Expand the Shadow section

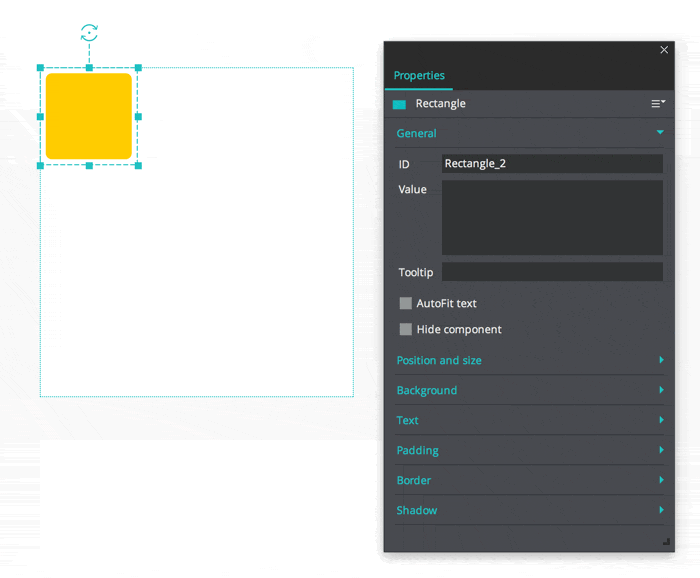tap(661, 510)
